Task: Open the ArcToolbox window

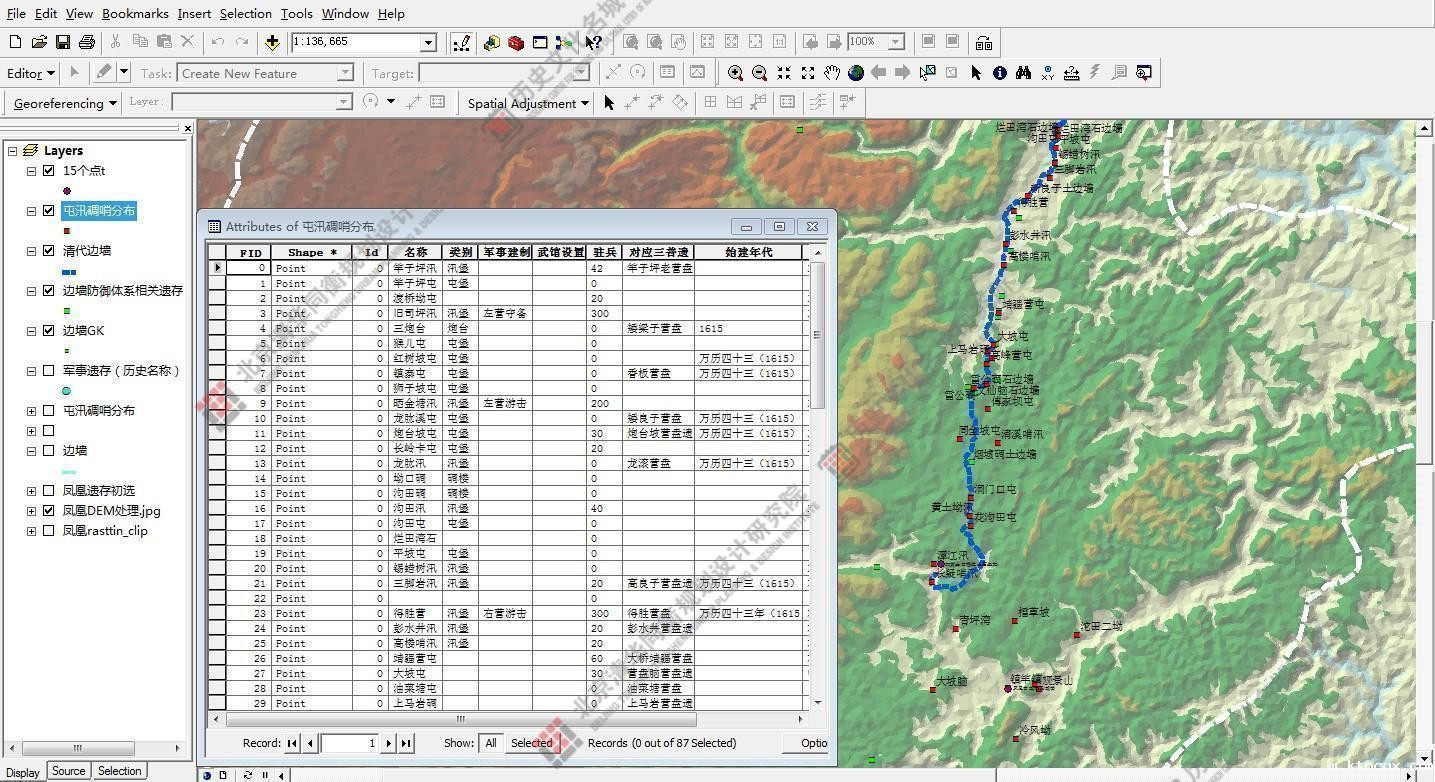Action: tap(516, 42)
